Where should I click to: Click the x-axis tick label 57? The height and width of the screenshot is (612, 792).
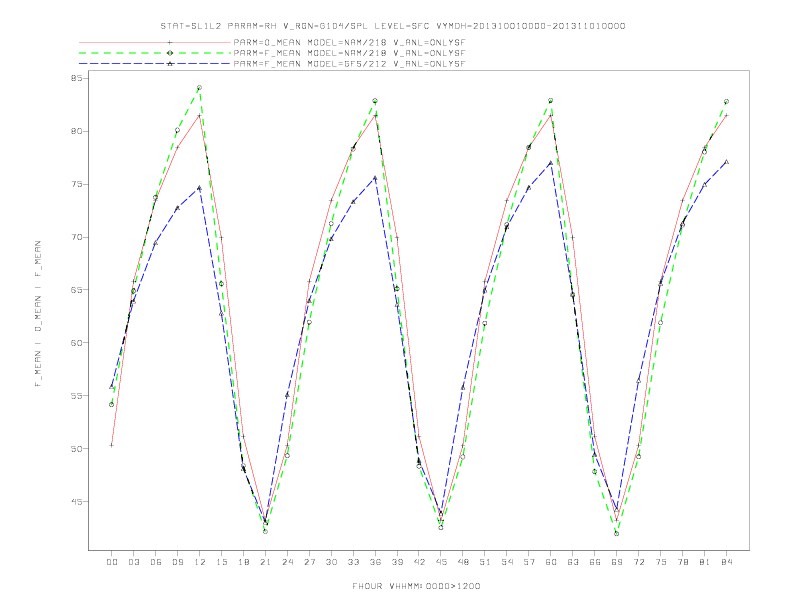(x=529, y=562)
